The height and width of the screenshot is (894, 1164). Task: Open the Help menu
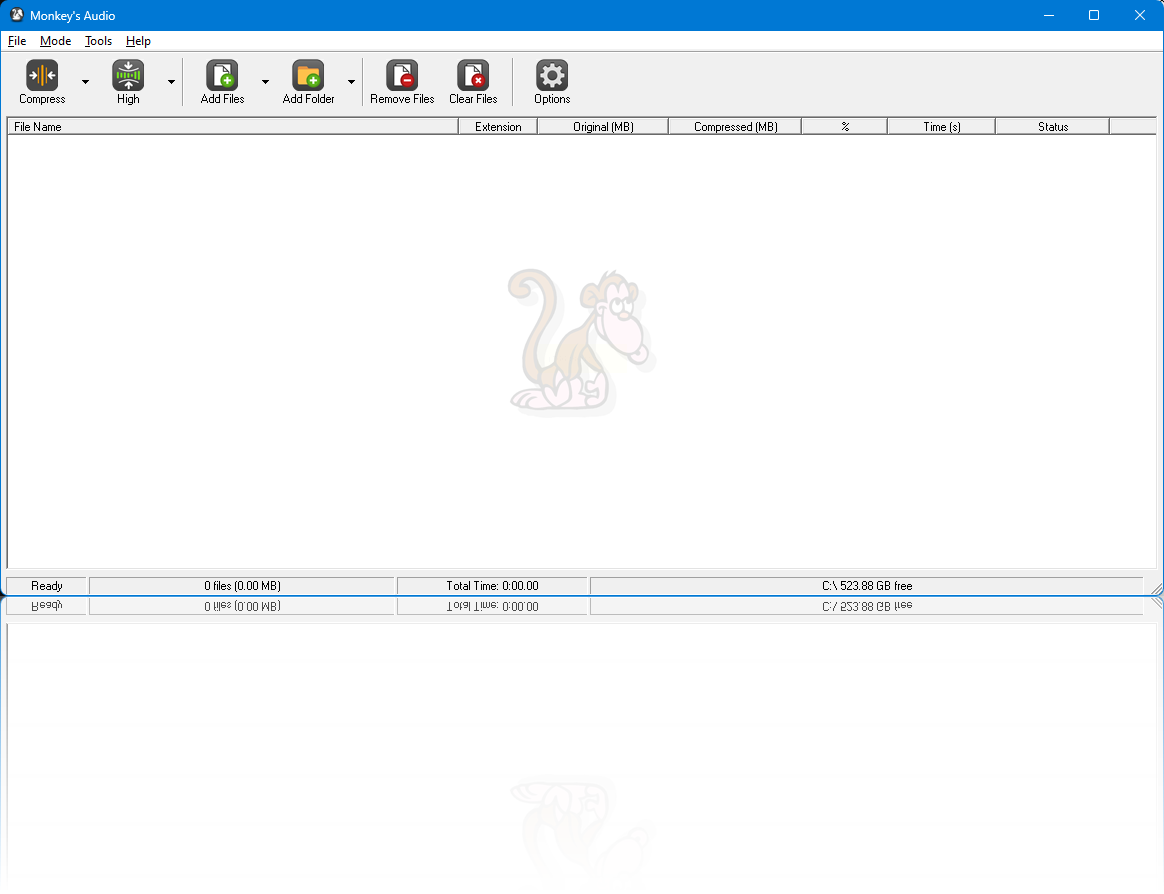point(138,41)
